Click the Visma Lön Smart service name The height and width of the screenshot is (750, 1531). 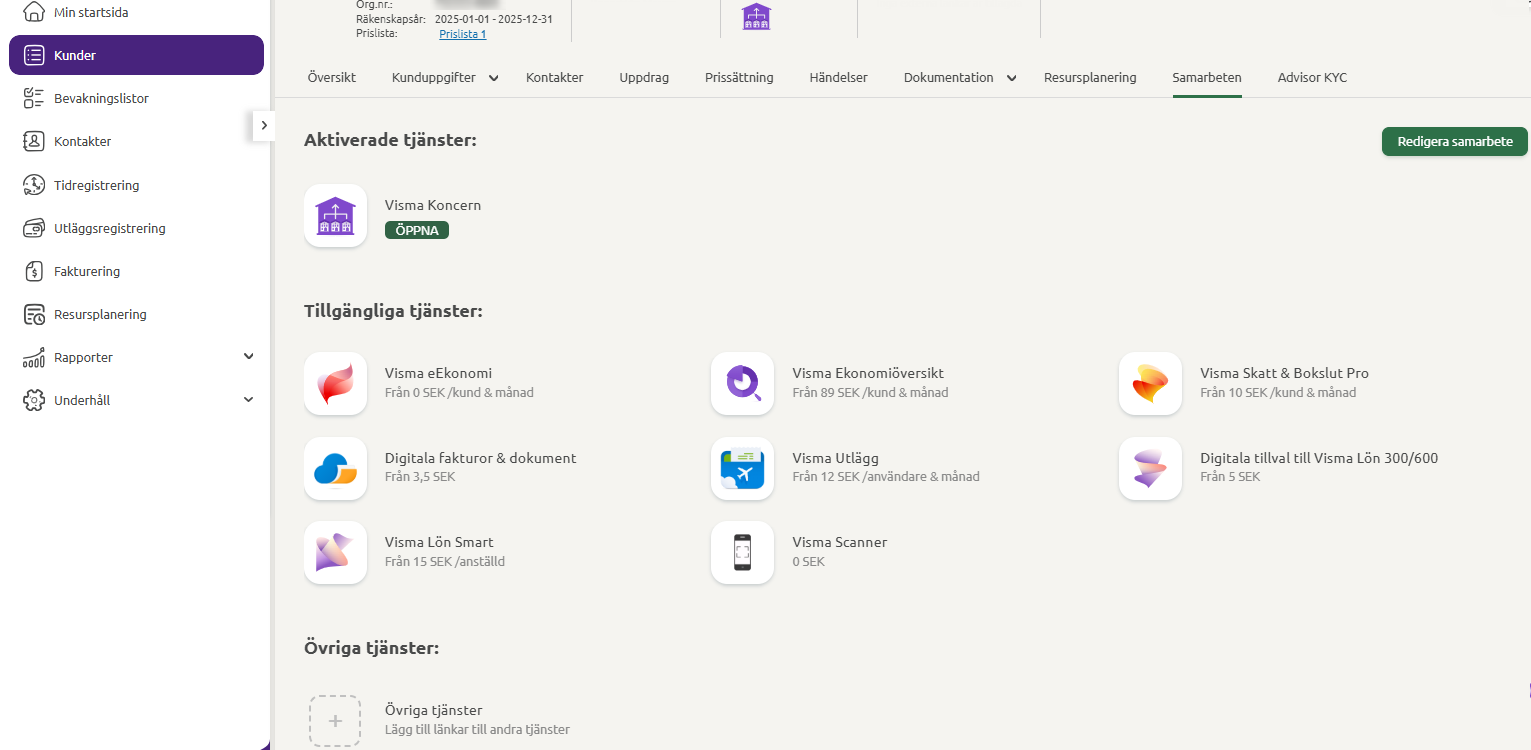(x=439, y=542)
